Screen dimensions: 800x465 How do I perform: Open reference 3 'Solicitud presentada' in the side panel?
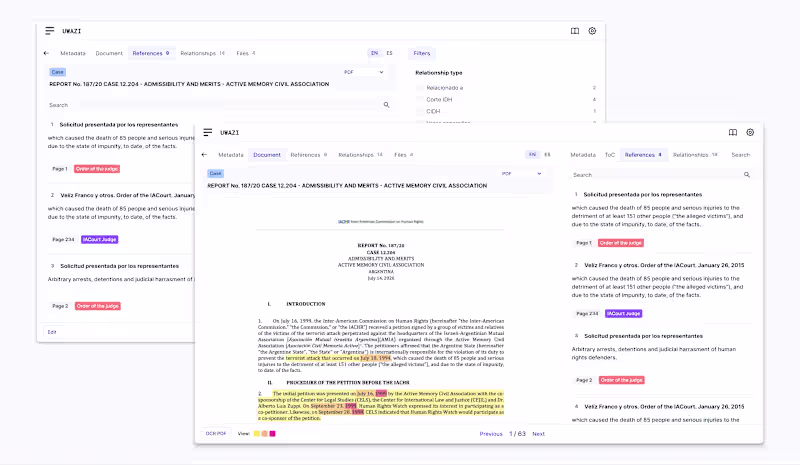tap(643, 336)
